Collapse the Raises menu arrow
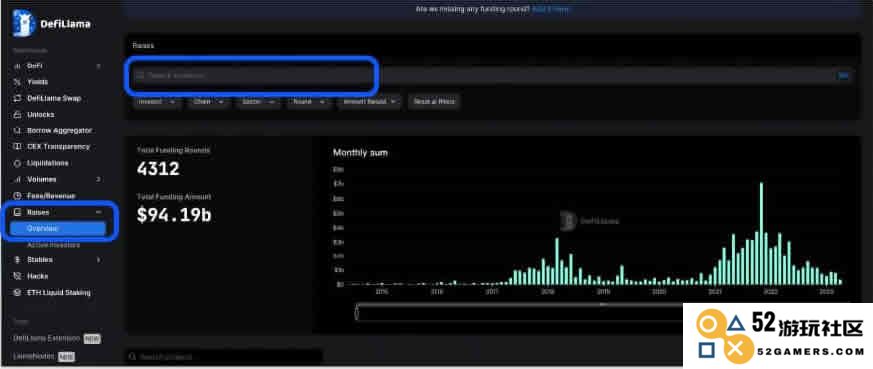 (99, 213)
